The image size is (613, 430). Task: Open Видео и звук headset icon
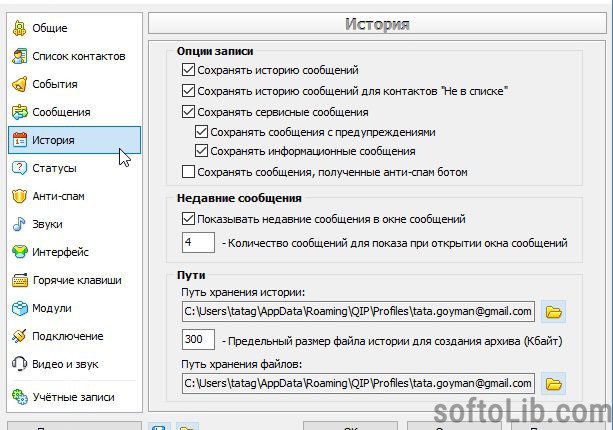click(19, 364)
